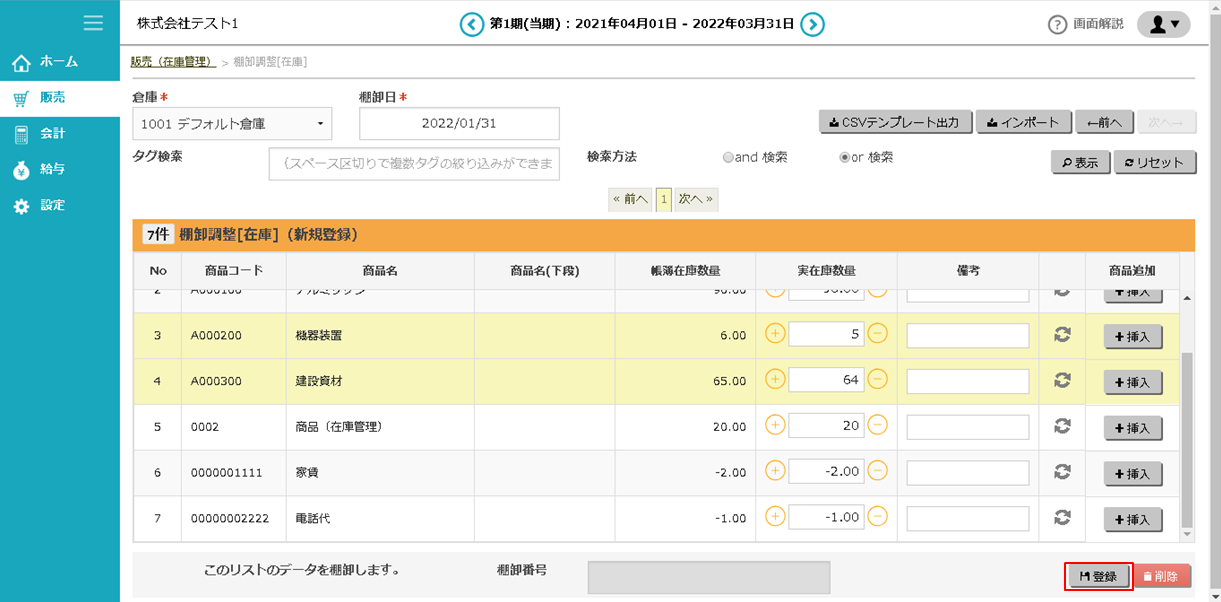Click the hamburger menu icon in sidebar
Image resolution: width=1221 pixels, height=602 pixels.
[93, 23]
